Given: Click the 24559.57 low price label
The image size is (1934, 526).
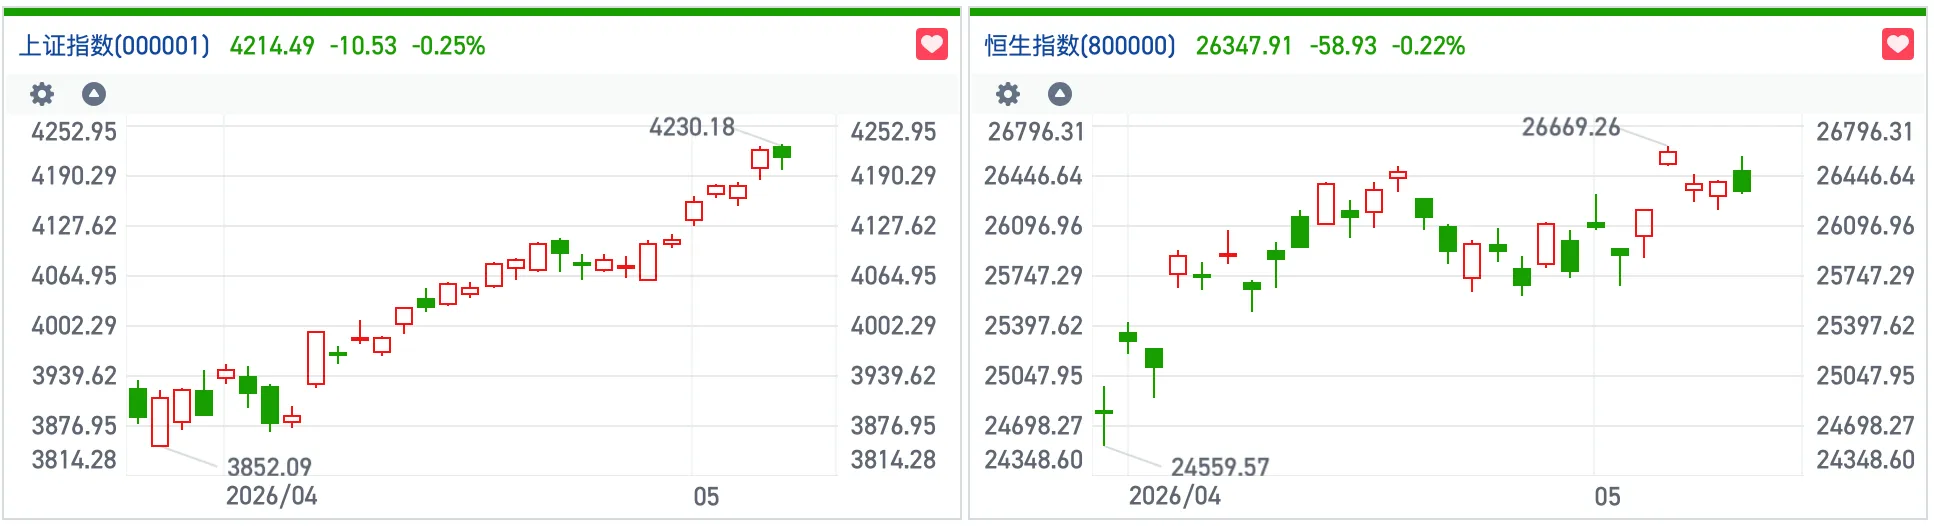Looking at the screenshot, I should (x=1220, y=467).
